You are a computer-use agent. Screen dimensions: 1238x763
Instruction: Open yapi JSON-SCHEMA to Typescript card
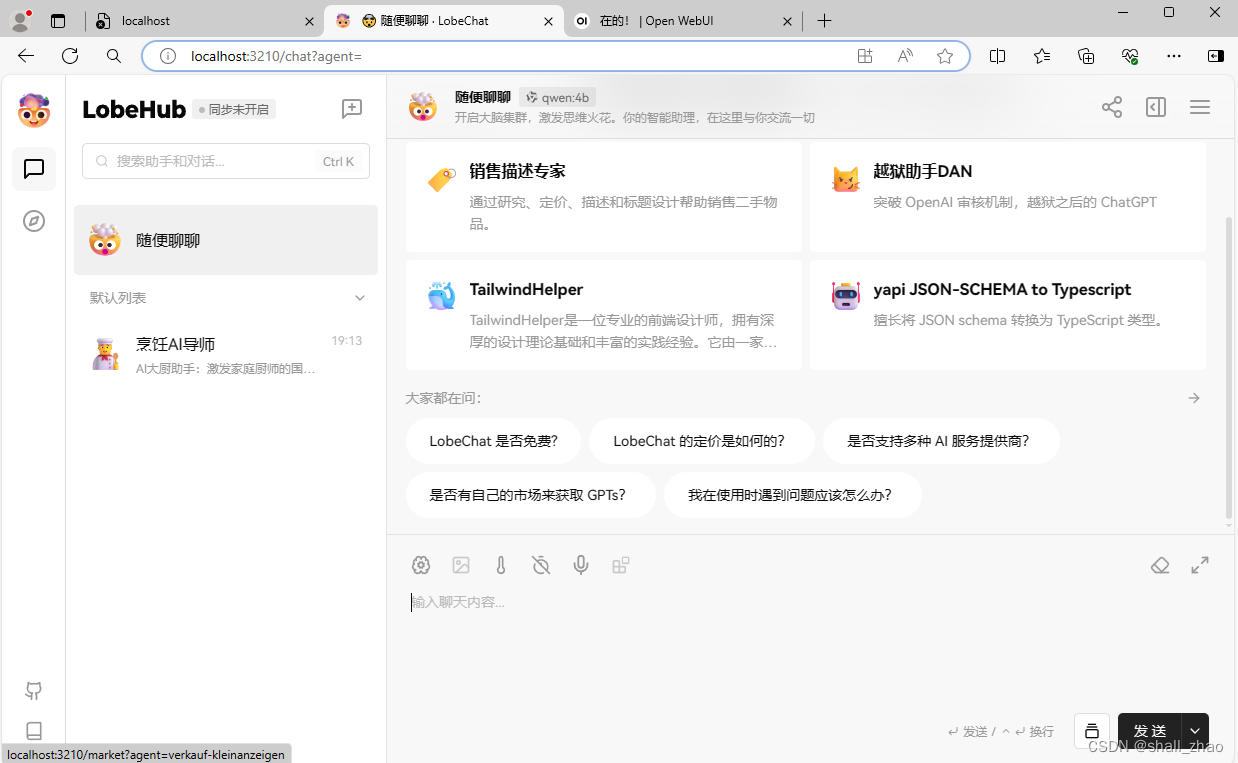coord(1008,315)
